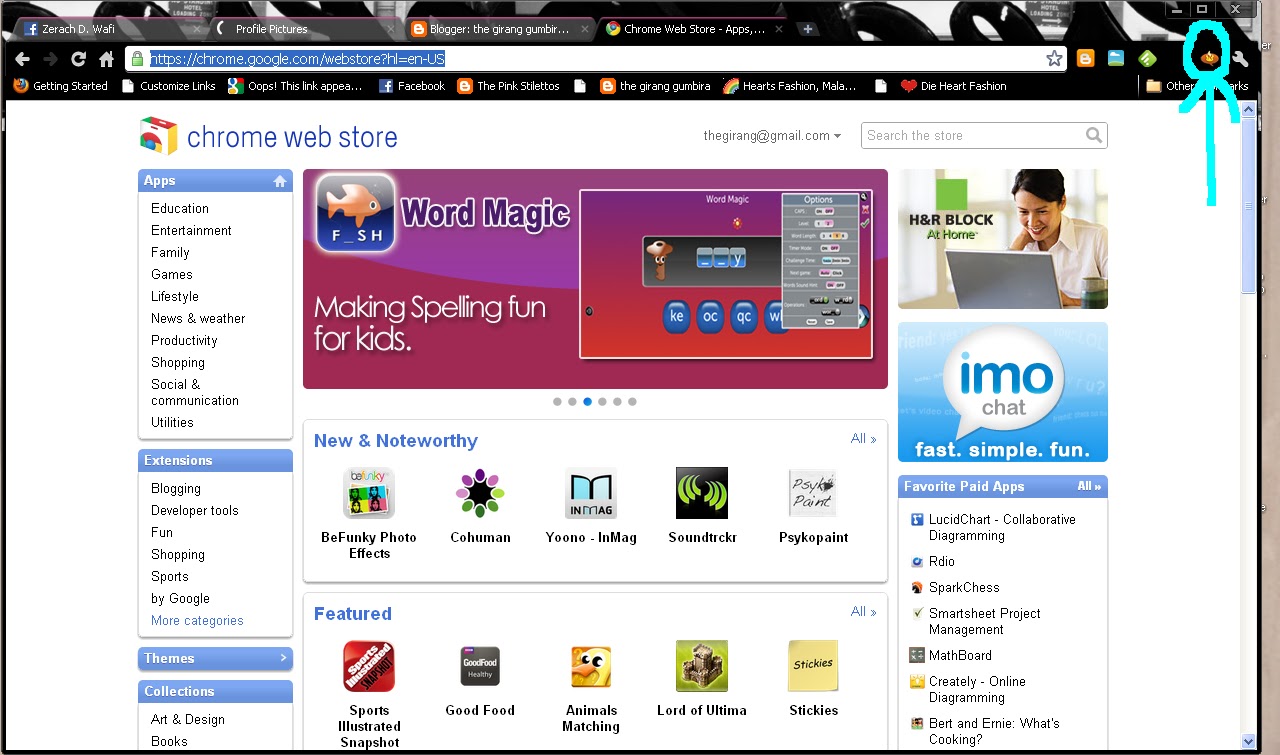Click the imo chat advertisement
Screen dimensions: 1280x755
click(x=1003, y=392)
